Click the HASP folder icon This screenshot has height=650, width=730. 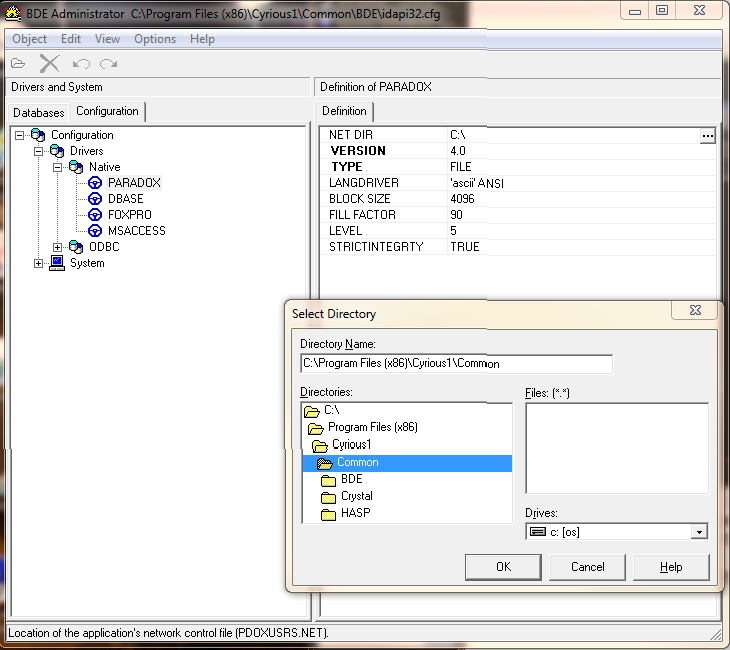coord(328,514)
